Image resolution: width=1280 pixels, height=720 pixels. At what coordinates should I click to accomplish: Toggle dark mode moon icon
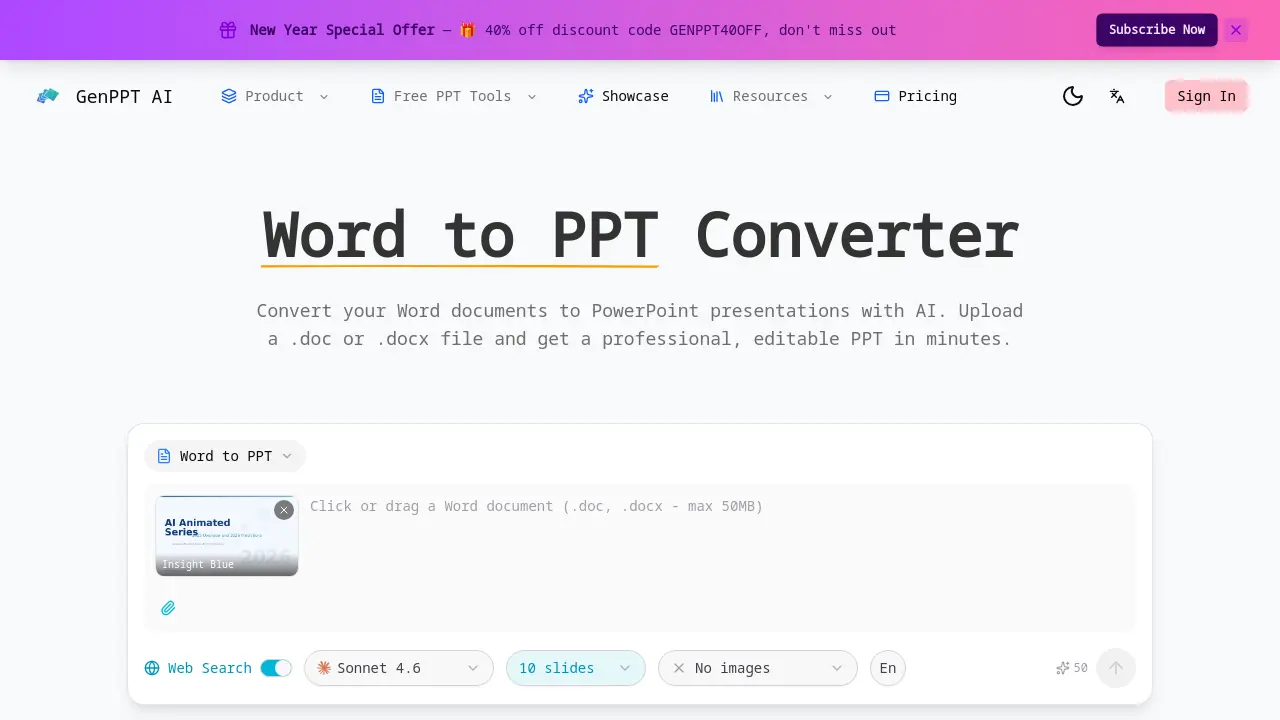click(1073, 96)
